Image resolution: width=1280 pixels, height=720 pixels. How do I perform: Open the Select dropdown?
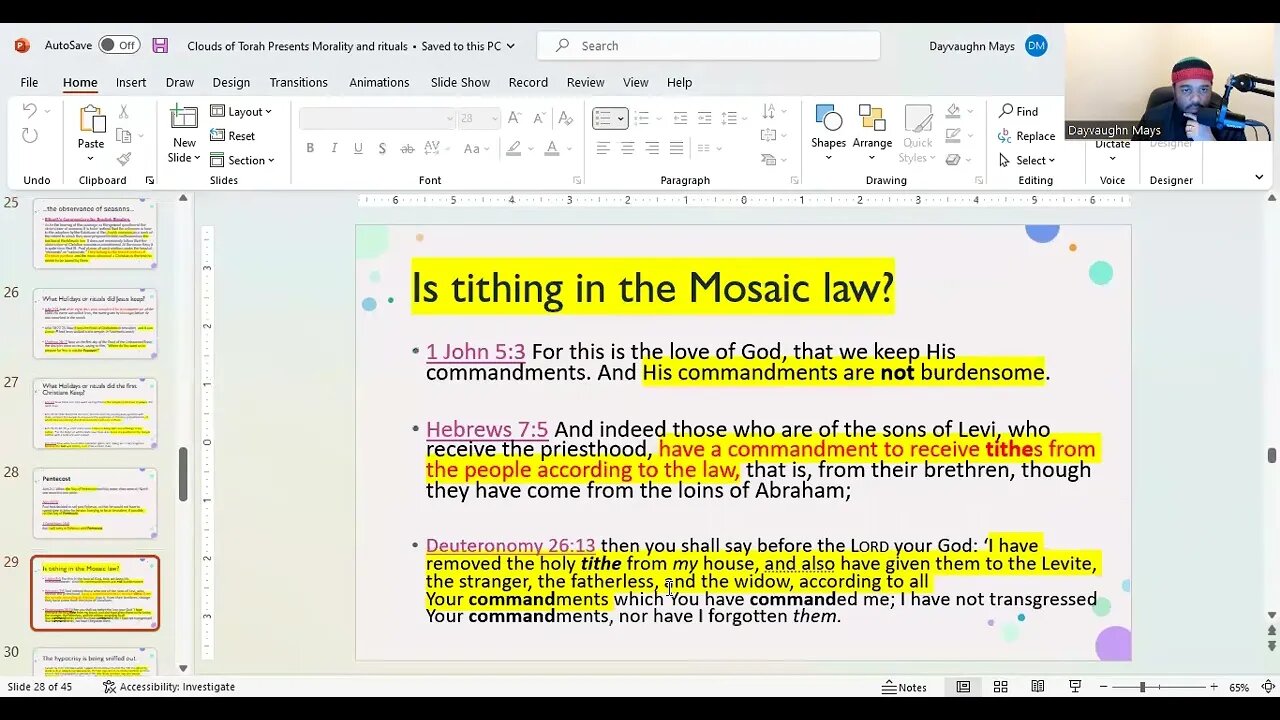[1027, 160]
